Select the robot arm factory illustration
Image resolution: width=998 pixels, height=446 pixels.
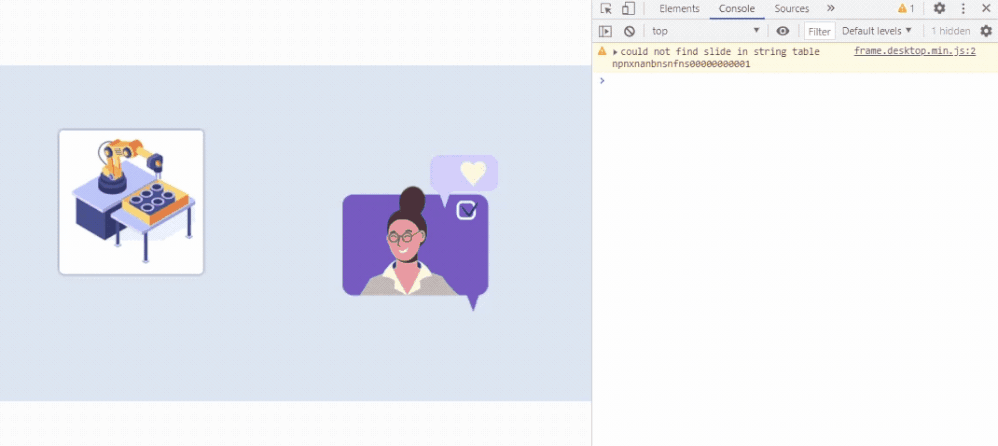[x=131, y=202]
